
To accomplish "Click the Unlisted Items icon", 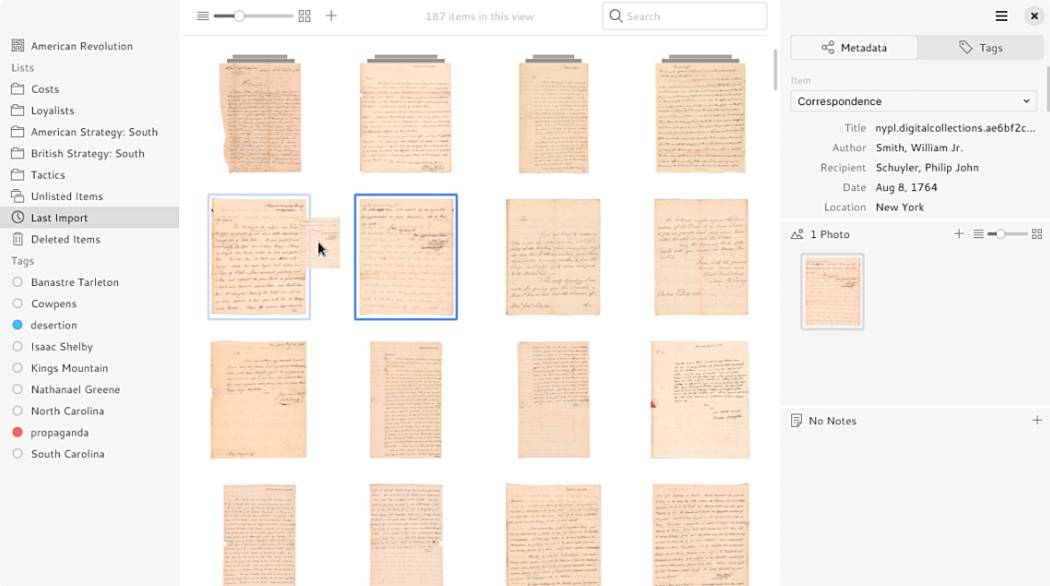I will pyautogui.click(x=17, y=196).
